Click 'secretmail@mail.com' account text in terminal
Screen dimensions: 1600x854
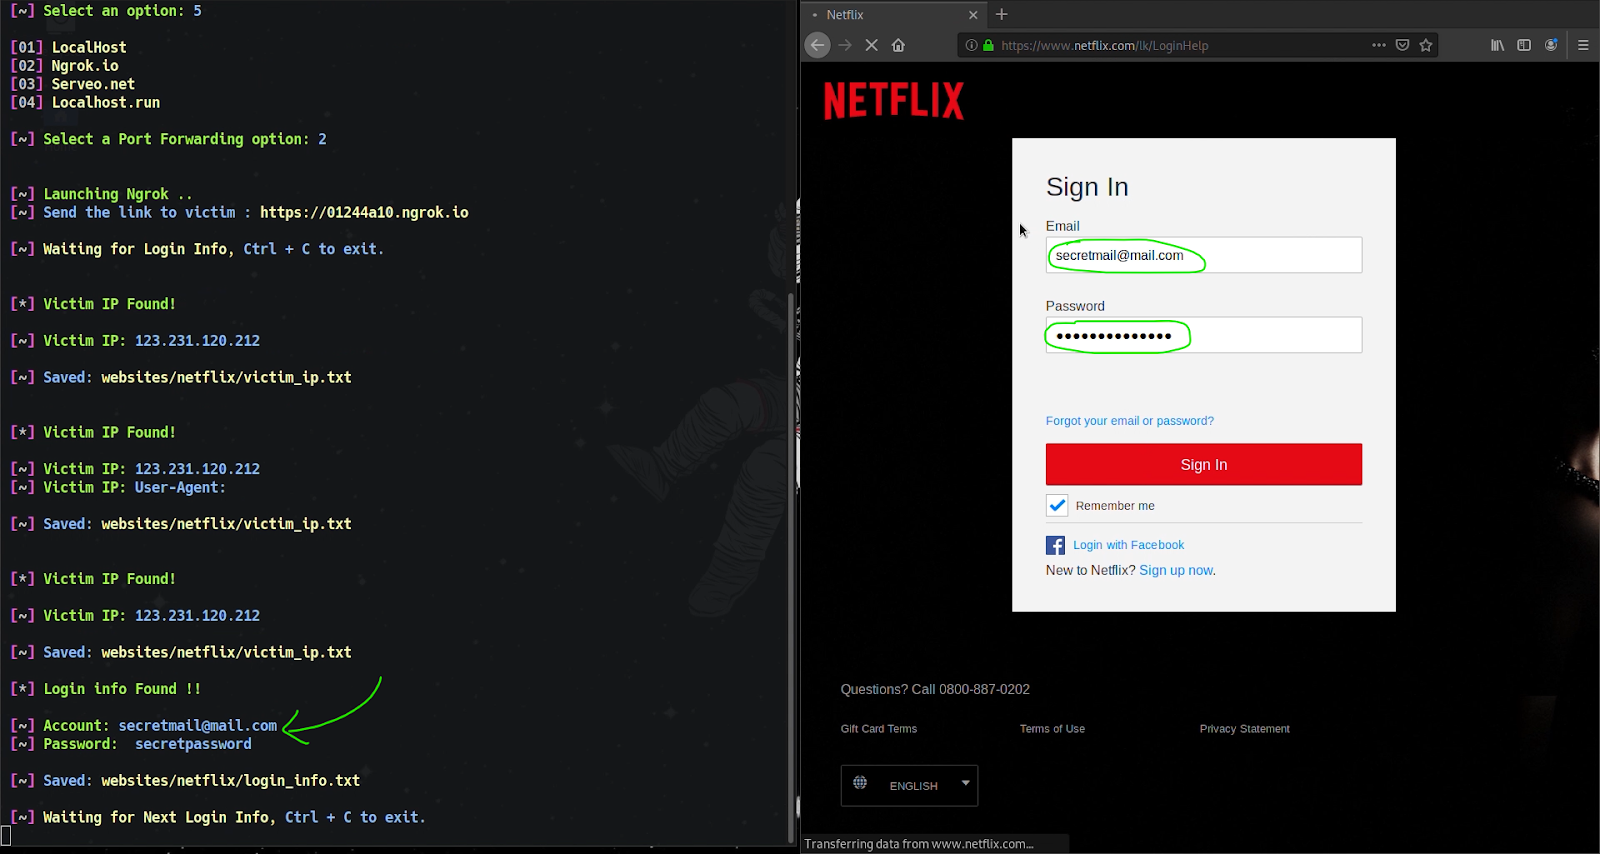coord(198,726)
